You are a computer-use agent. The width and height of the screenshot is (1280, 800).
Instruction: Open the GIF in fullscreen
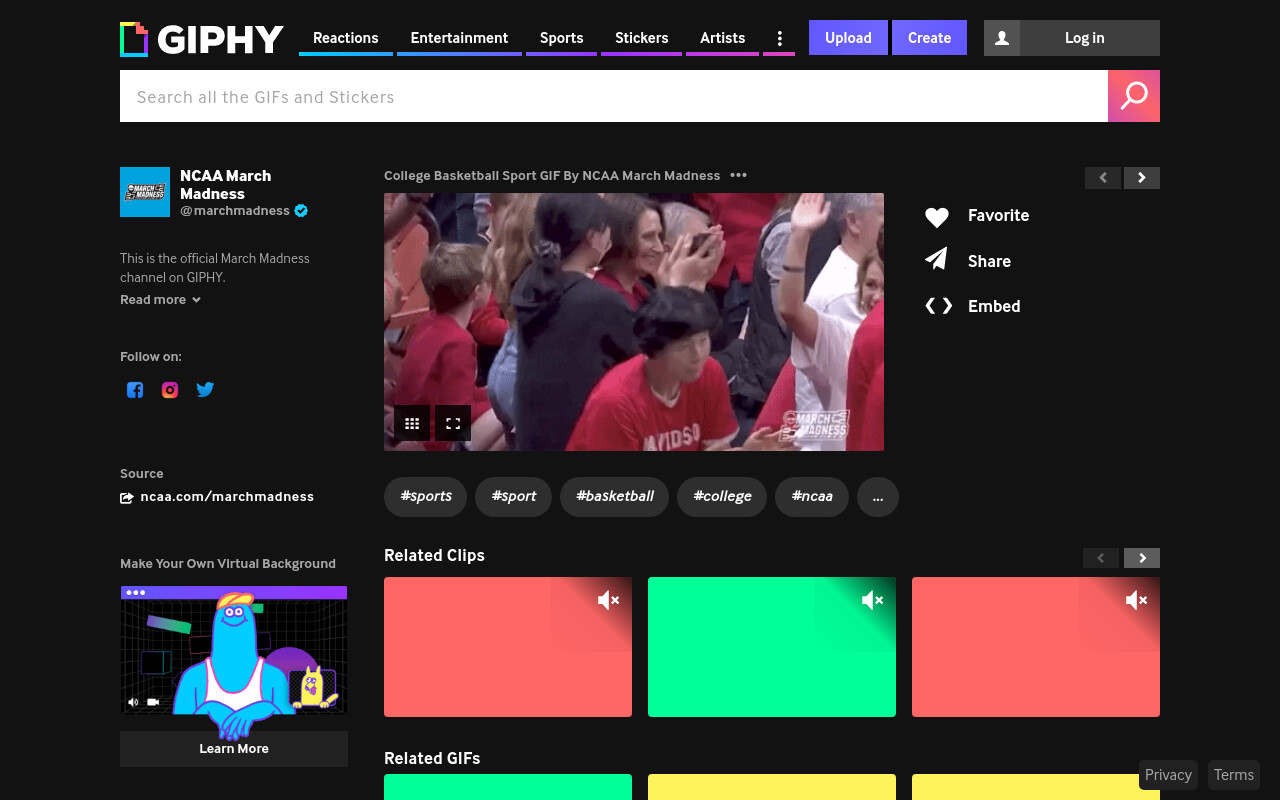pos(453,423)
